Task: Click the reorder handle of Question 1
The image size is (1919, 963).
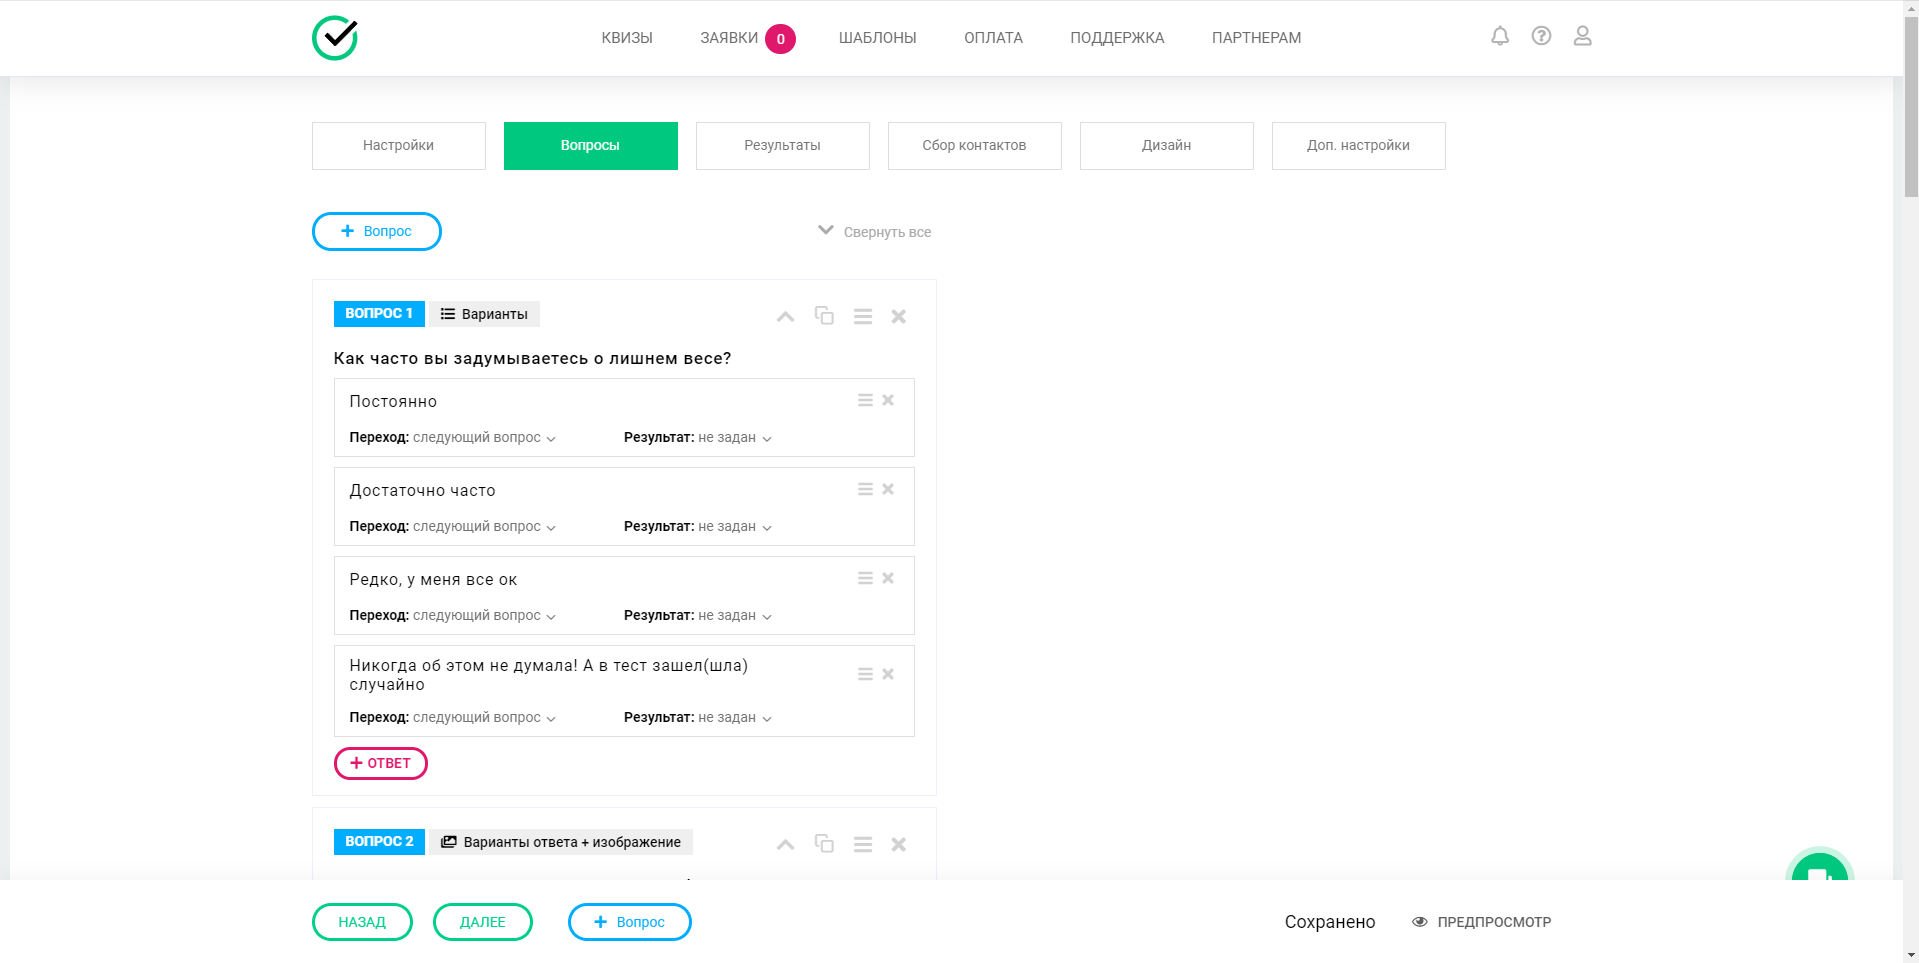Action: click(x=863, y=316)
